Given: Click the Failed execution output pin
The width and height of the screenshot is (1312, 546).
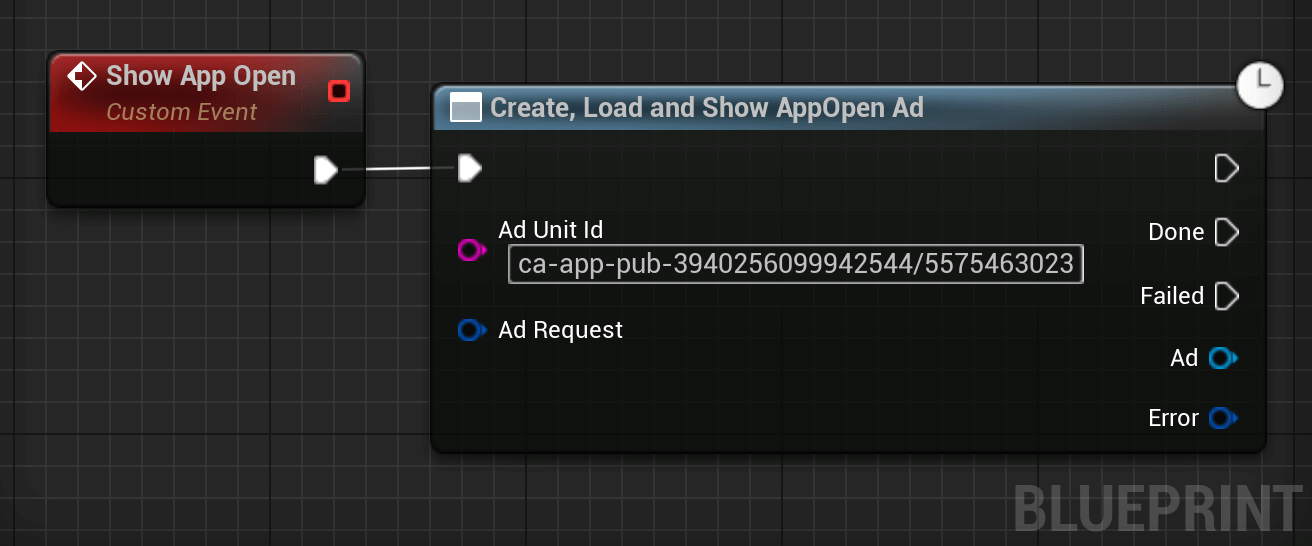Looking at the screenshot, I should pos(1227,296).
